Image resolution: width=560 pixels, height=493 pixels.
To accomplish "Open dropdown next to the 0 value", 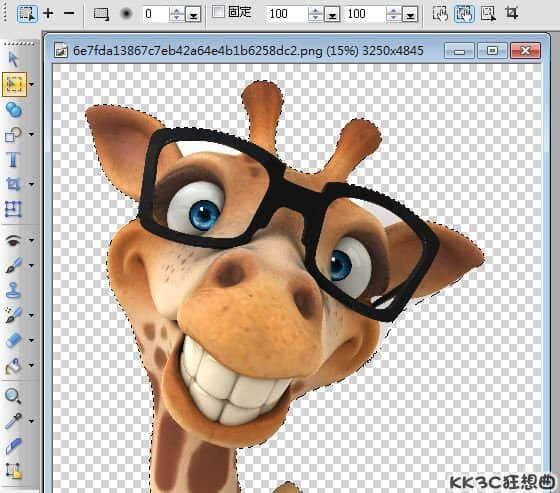I will pyautogui.click(x=193, y=14).
